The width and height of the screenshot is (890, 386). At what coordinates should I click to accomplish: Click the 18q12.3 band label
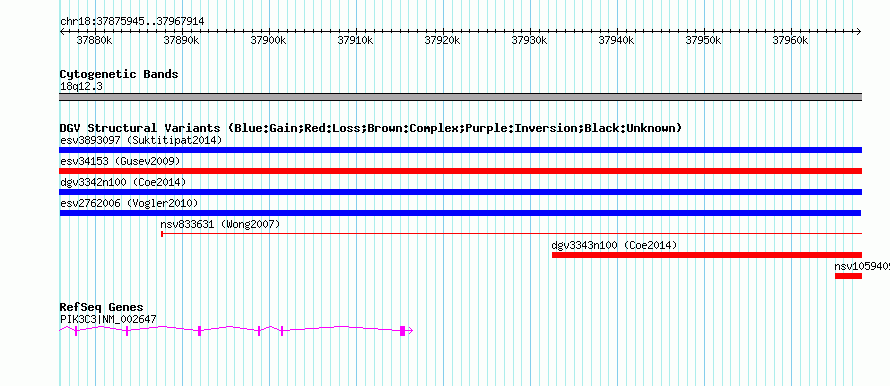(x=82, y=87)
